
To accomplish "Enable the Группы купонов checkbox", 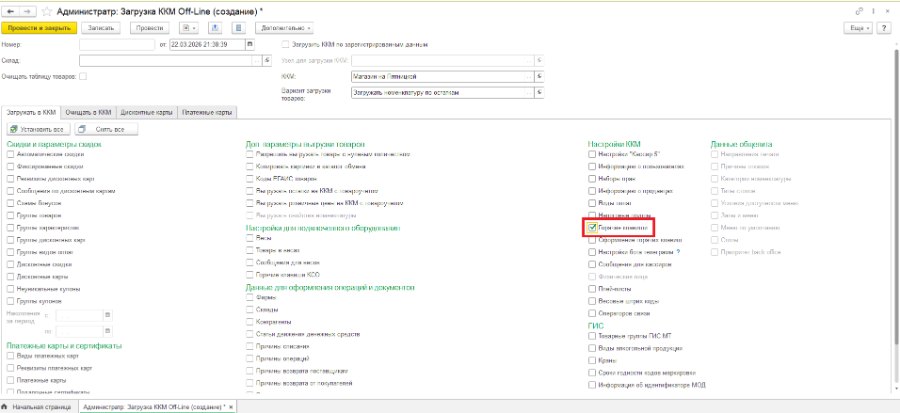I will [x=11, y=301].
